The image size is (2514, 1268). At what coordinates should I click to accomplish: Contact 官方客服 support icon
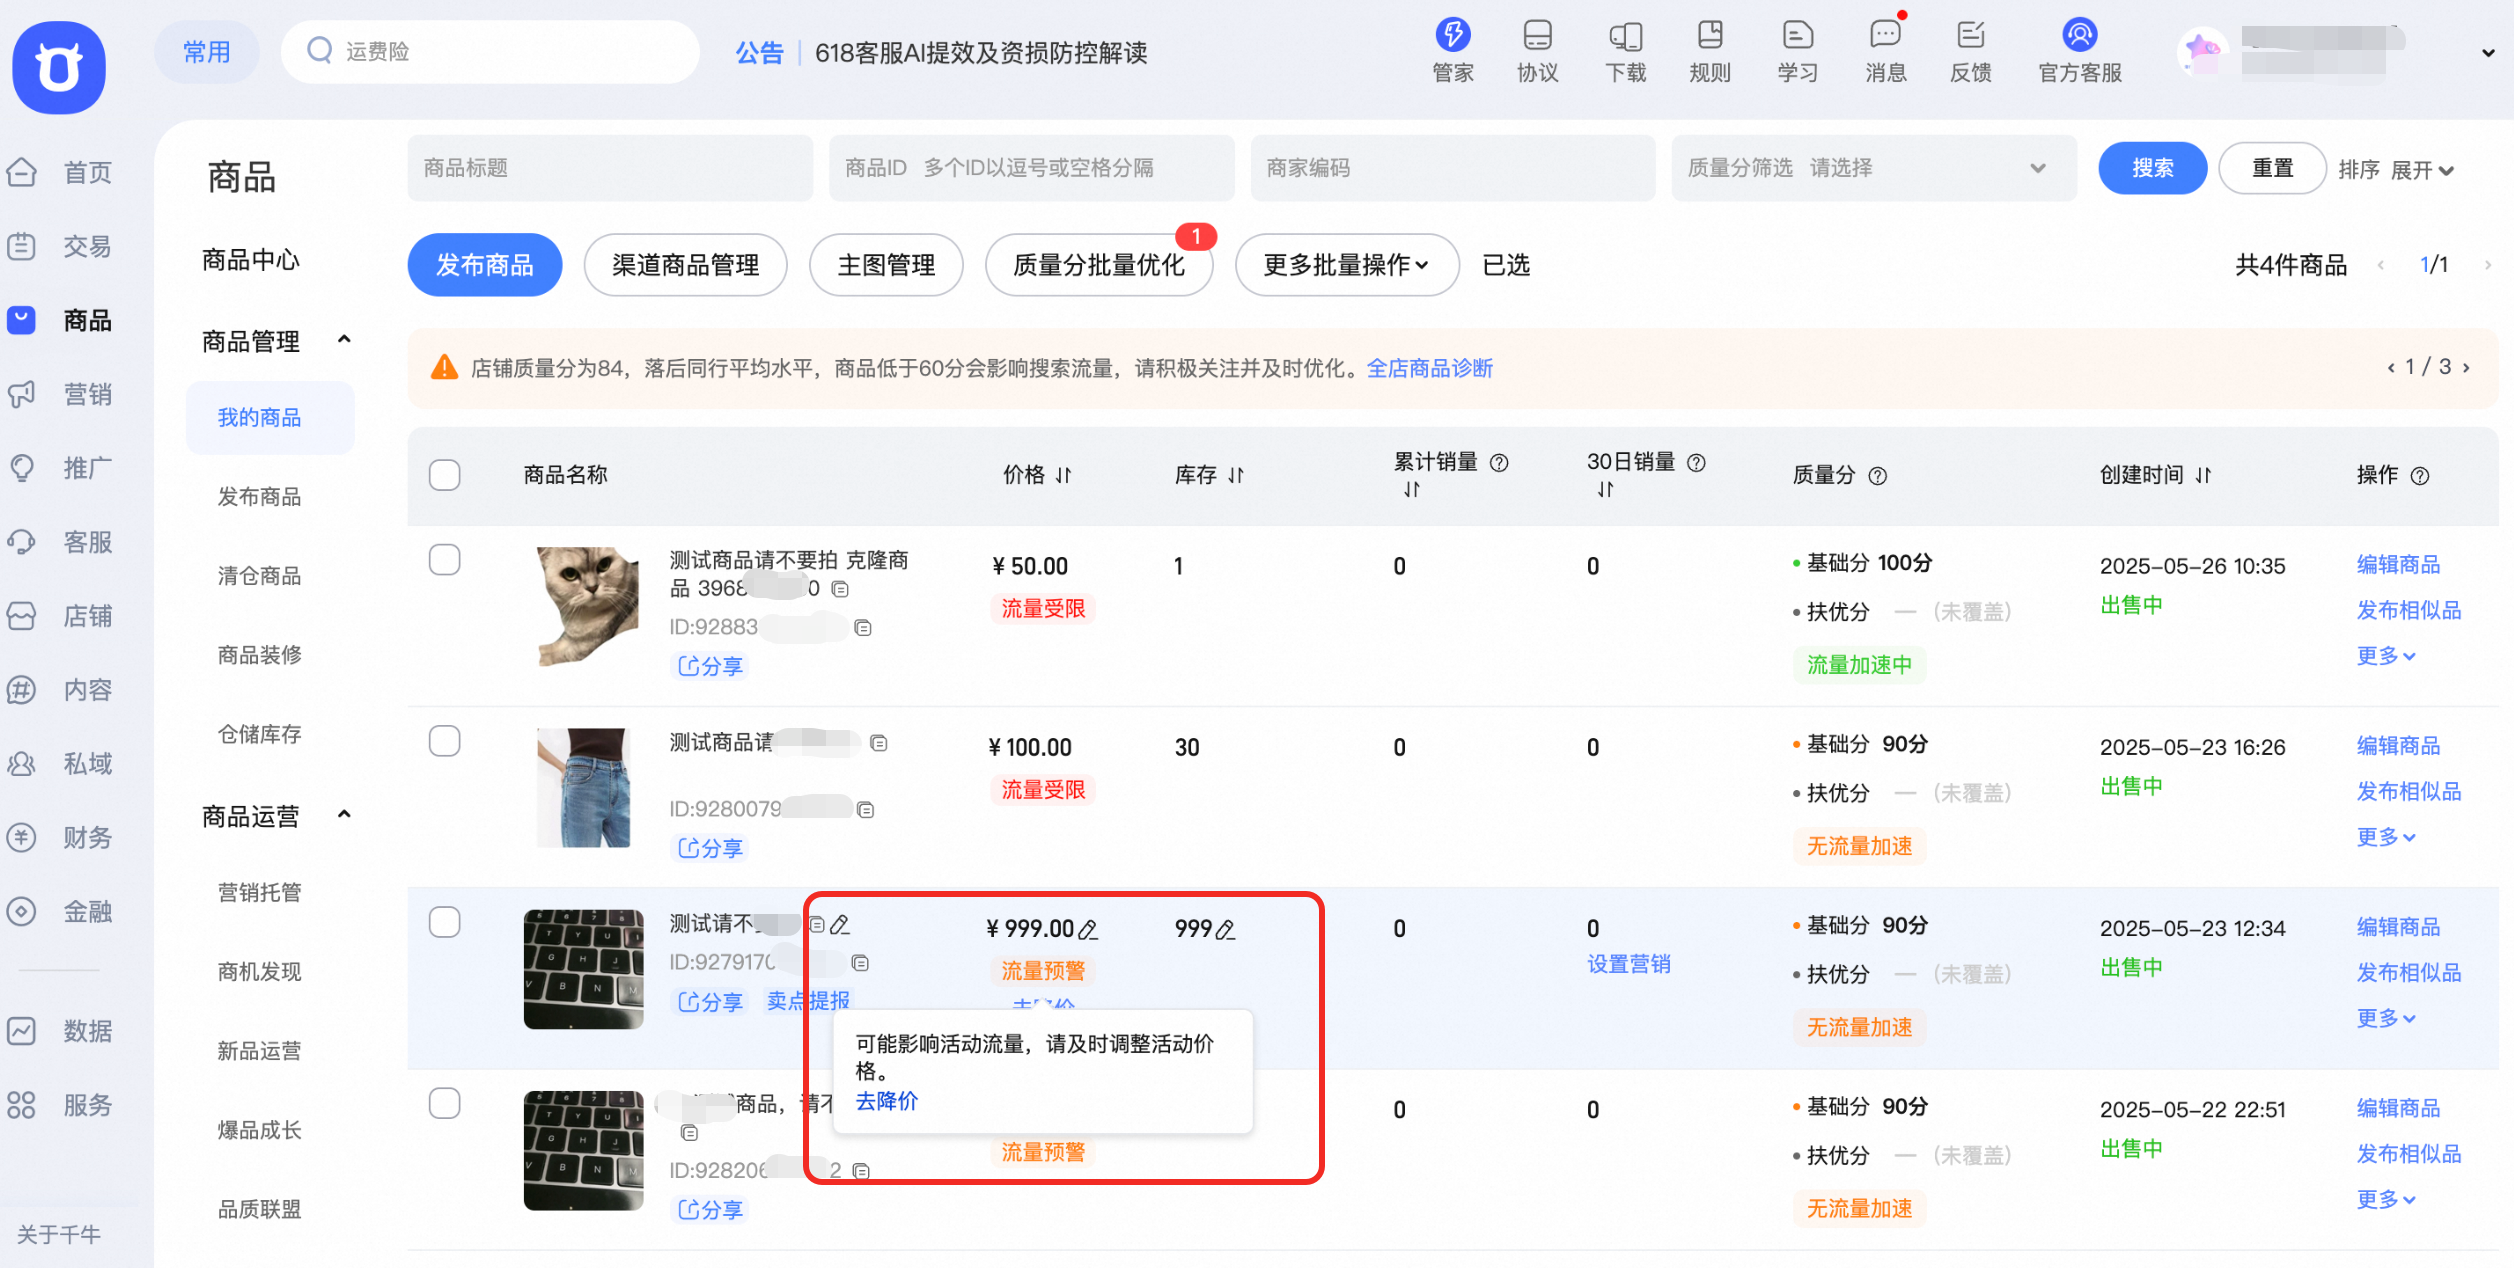pos(2080,50)
